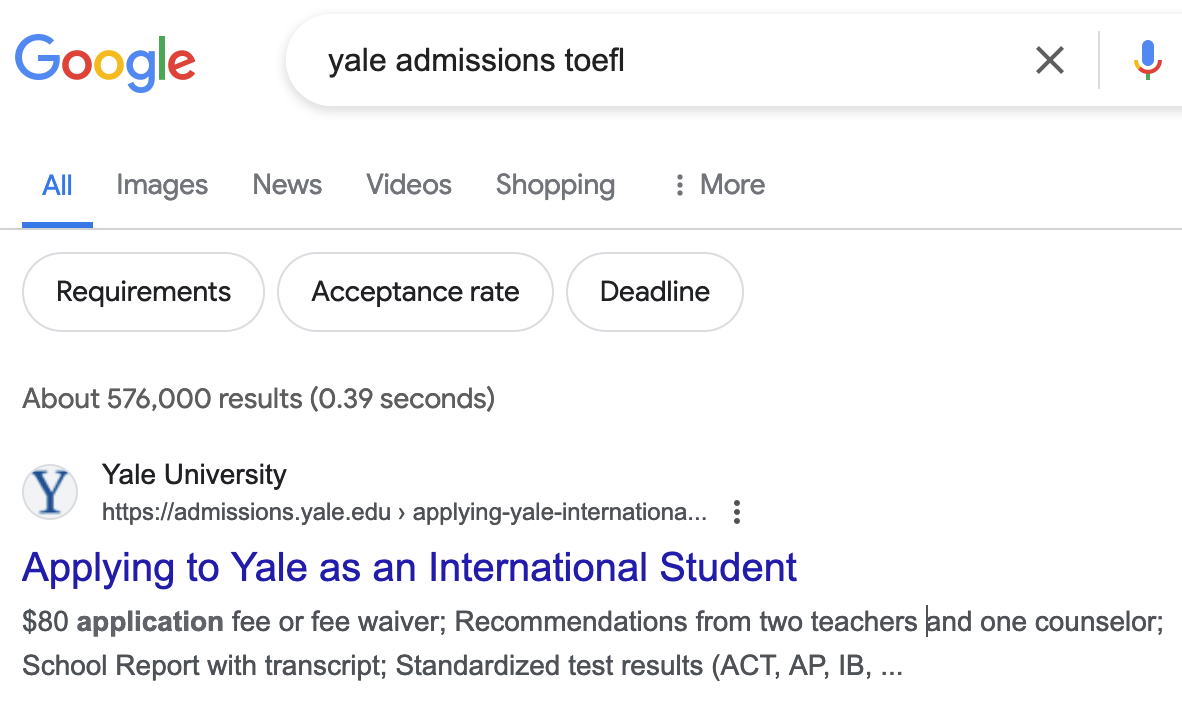Toggle the Deadline filter chip
The width and height of the screenshot is (1182, 714).
tap(654, 292)
